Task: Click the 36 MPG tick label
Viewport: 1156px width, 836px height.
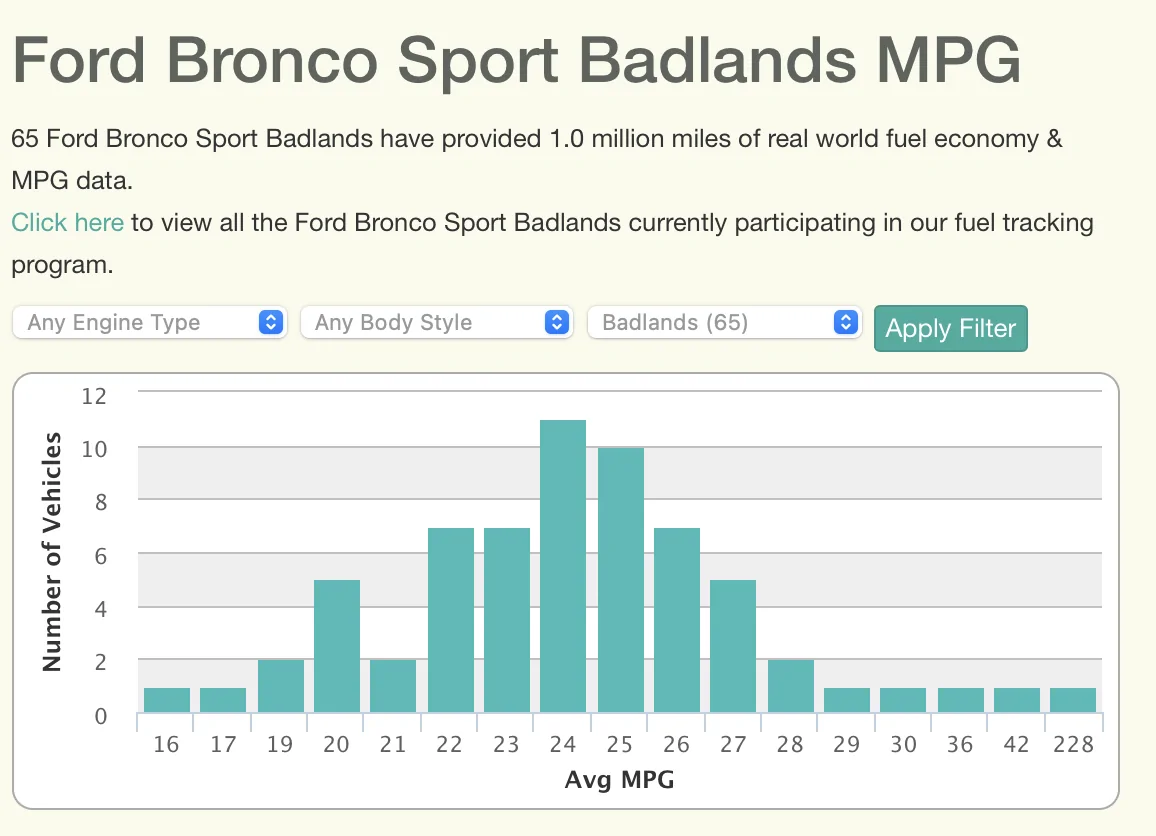Action: [x=959, y=744]
